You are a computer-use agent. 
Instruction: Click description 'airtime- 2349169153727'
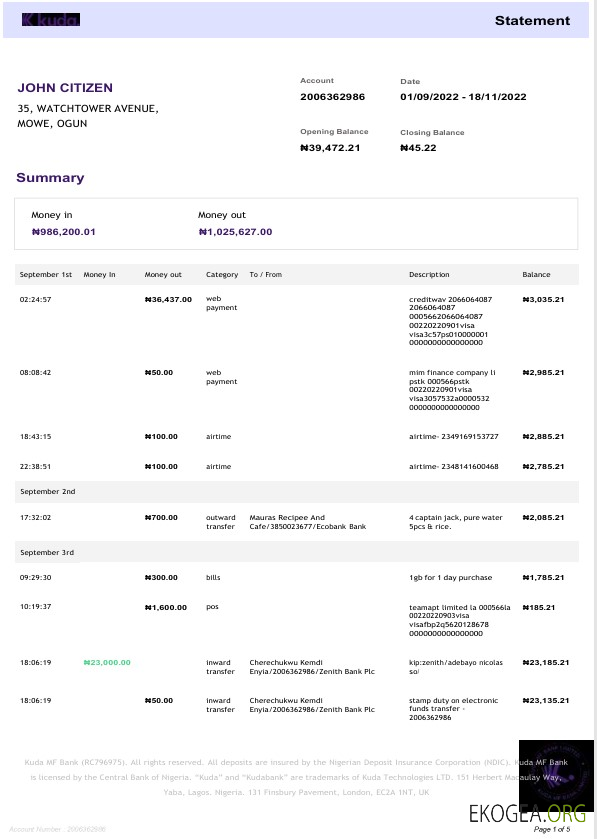[x=454, y=437]
